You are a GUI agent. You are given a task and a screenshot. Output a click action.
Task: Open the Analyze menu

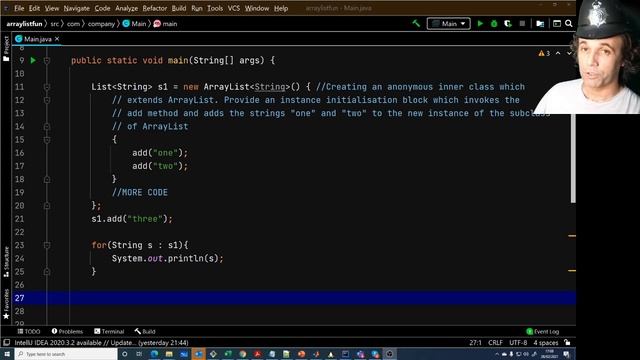tap(127, 8)
